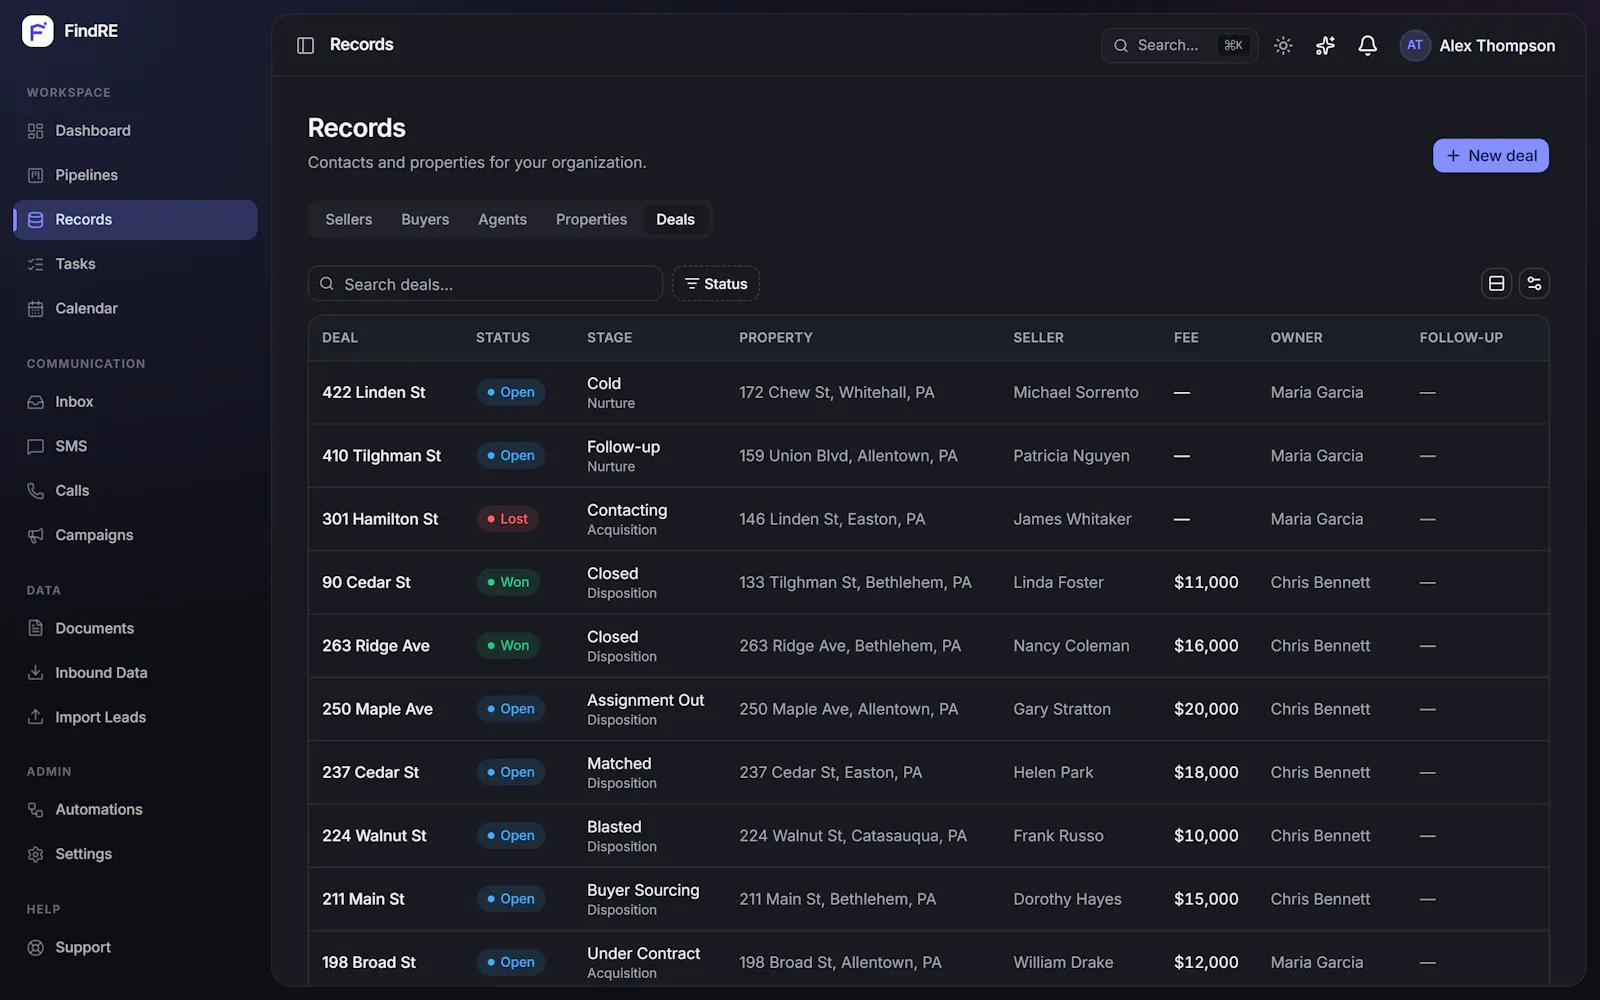Switch to the Sellers tab

click(x=349, y=220)
